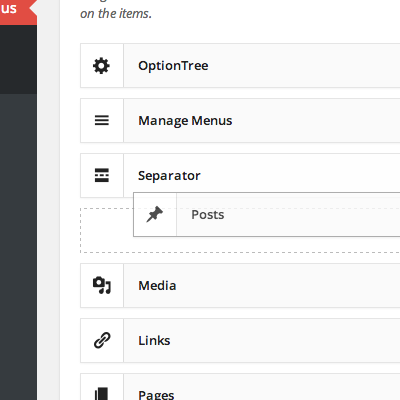Click the Separator dashed-line icon
This screenshot has height=400, width=400.
click(x=102, y=175)
